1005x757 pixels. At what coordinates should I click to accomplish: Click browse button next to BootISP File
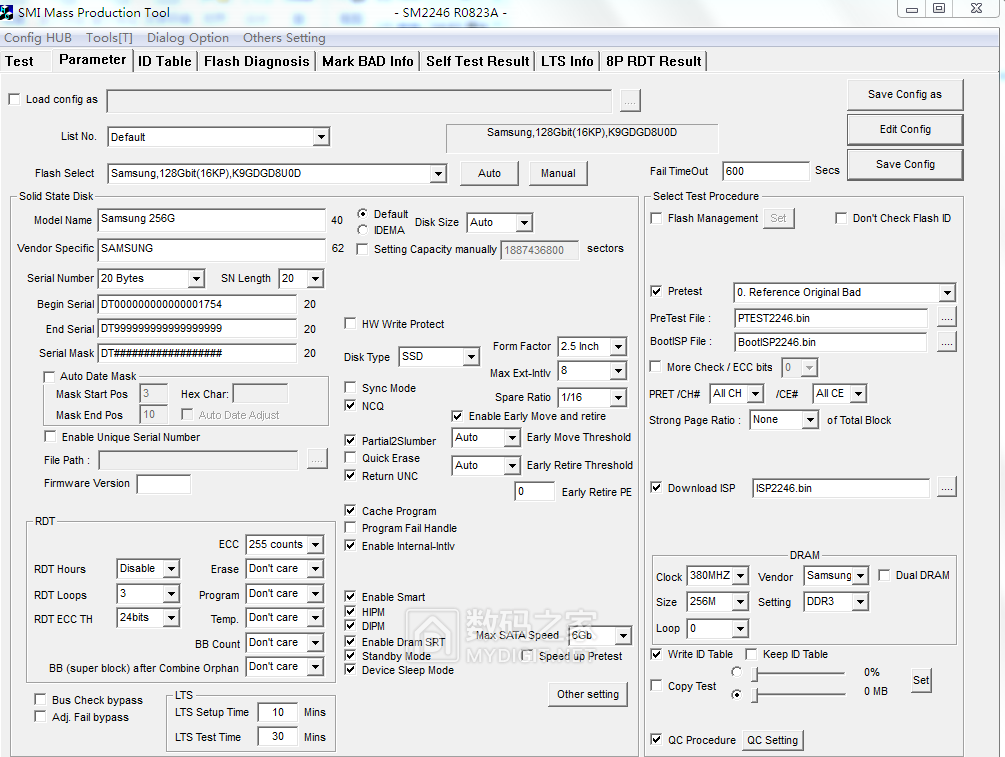(946, 342)
